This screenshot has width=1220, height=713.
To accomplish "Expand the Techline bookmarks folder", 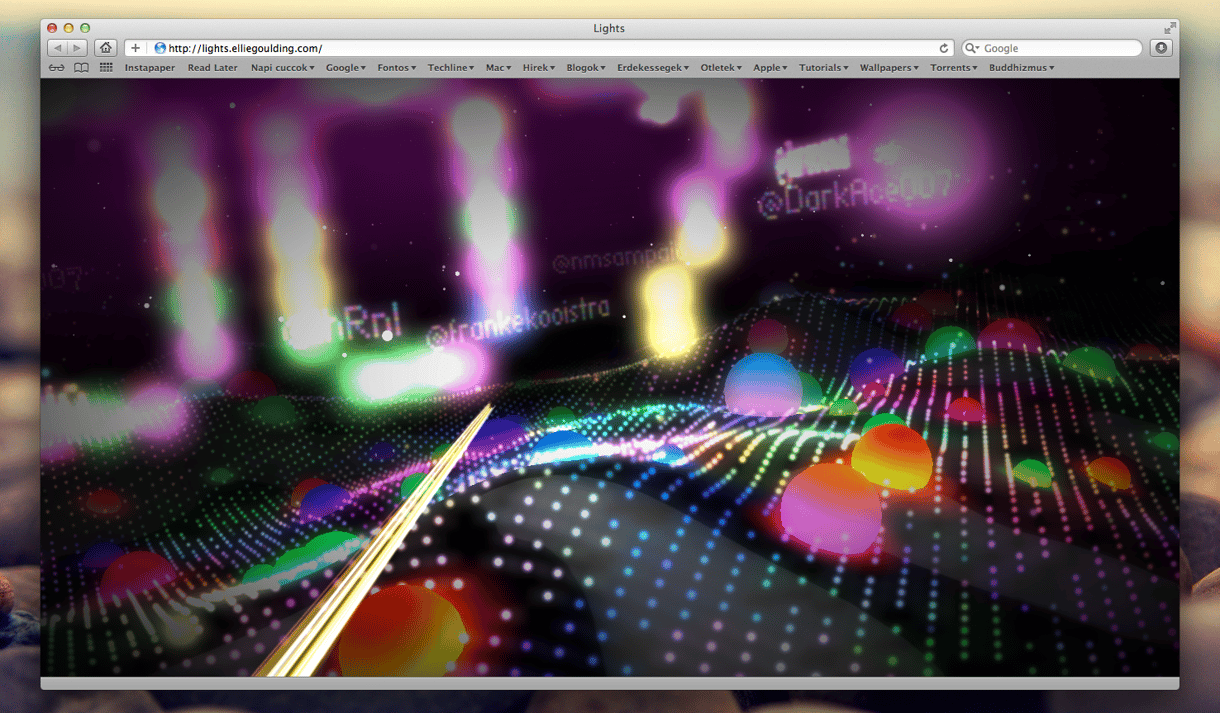I will point(451,68).
